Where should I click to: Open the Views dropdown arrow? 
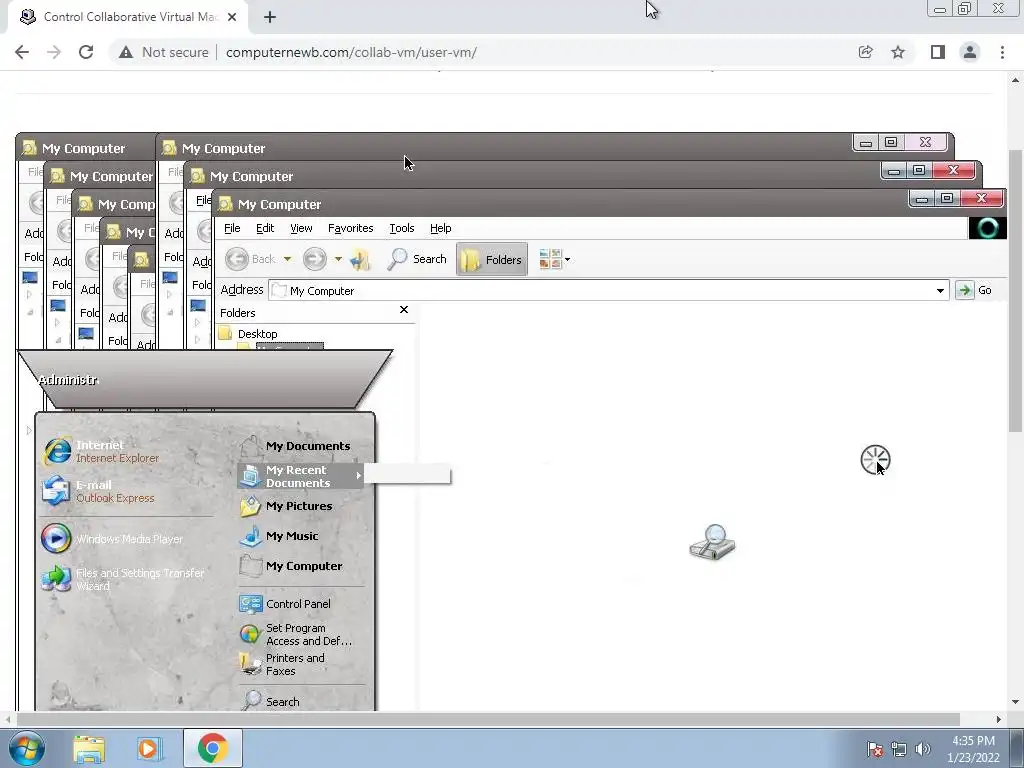568,260
